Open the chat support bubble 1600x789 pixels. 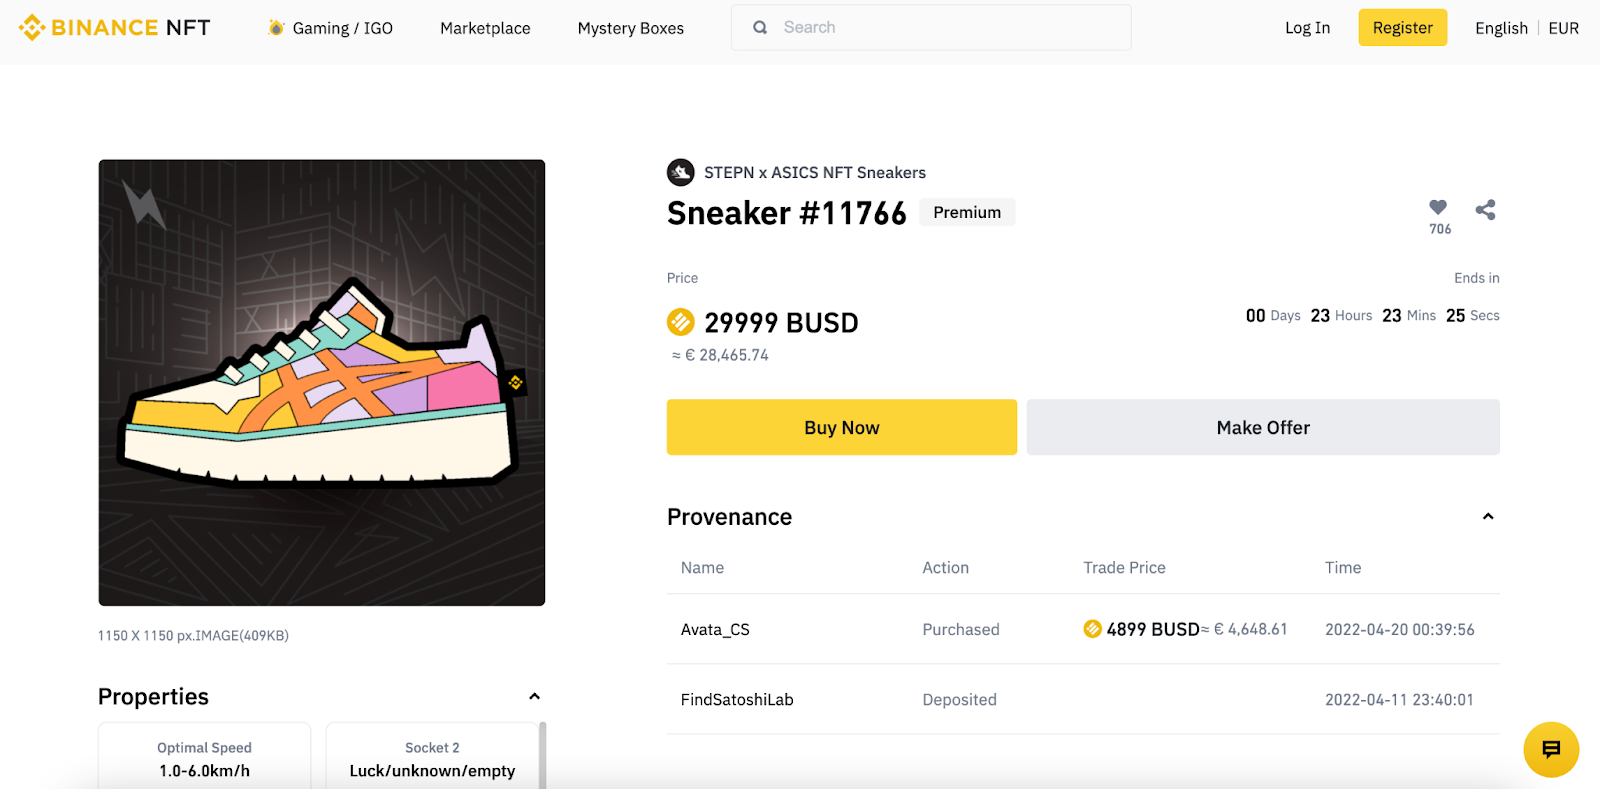point(1551,749)
